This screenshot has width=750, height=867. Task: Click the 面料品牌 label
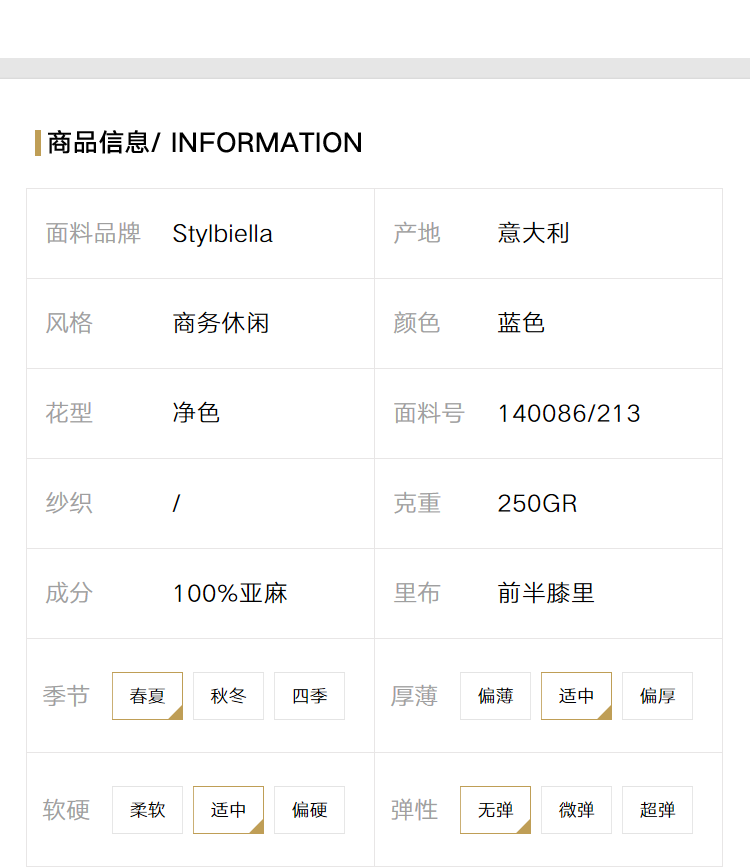pyautogui.click(x=93, y=233)
